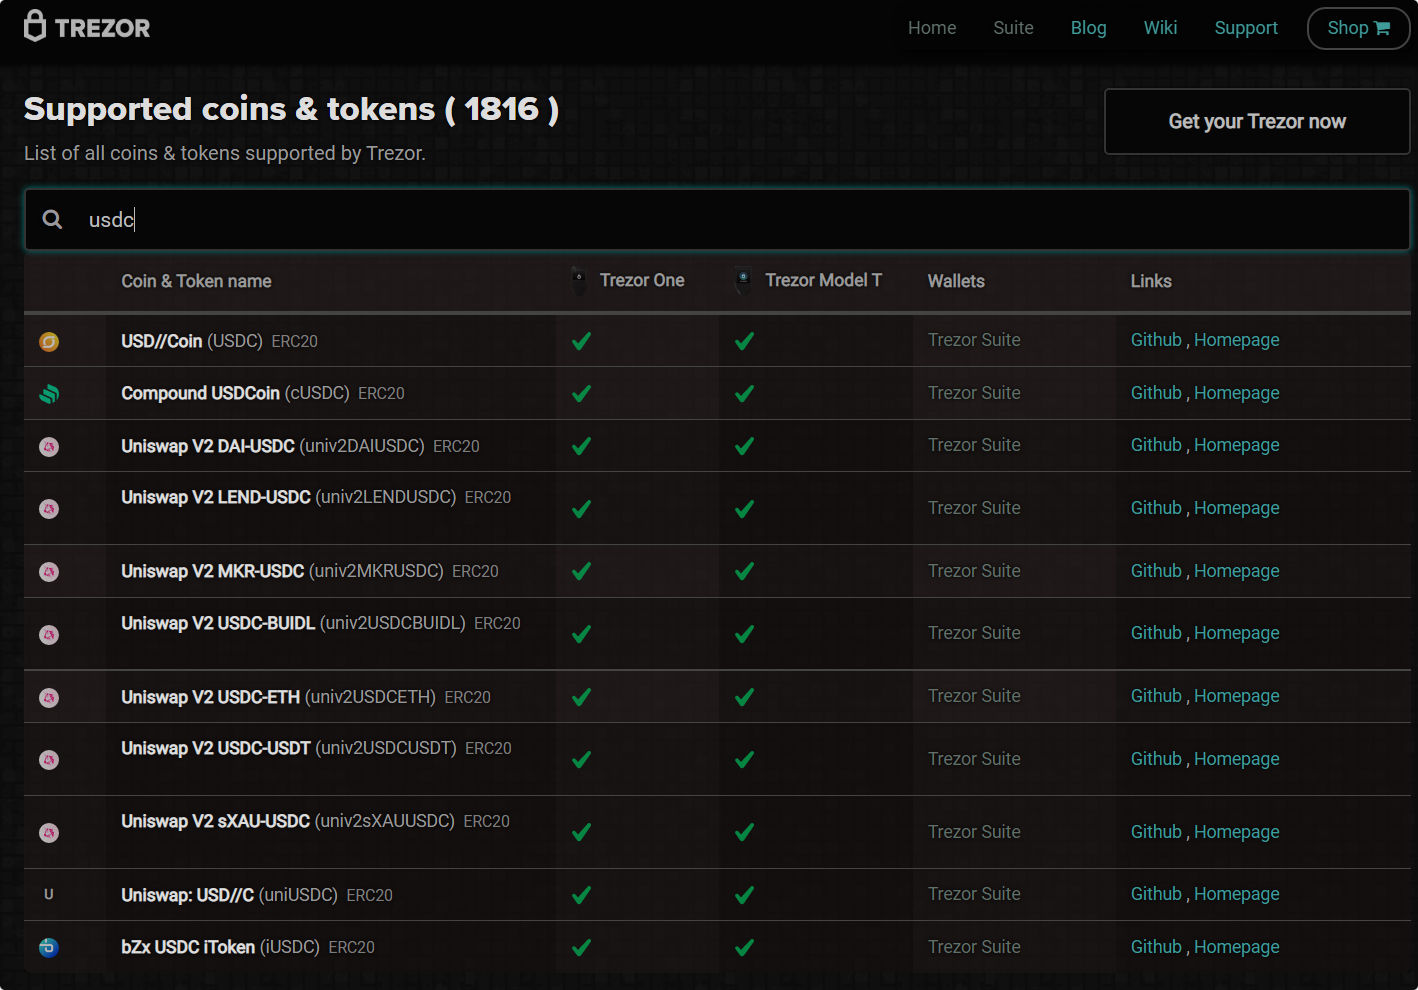
Task: Open the Suite menu item
Action: [1013, 28]
